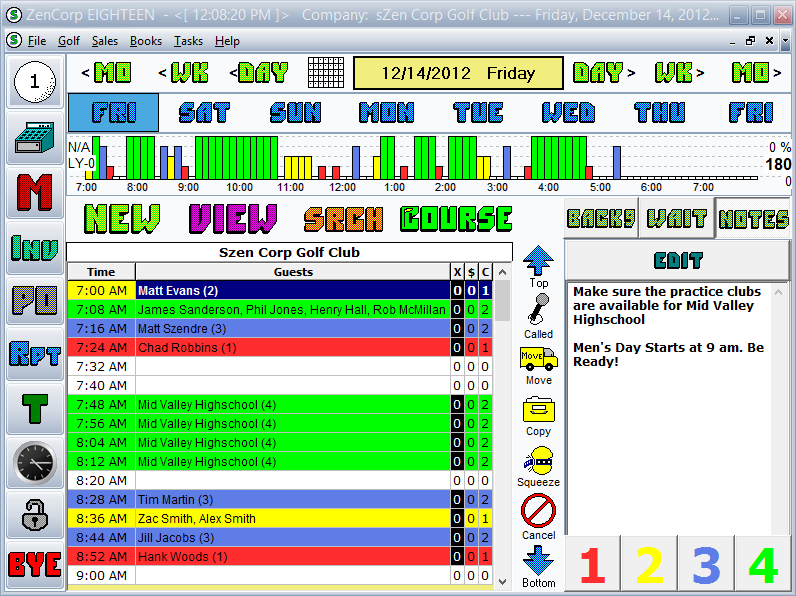Click the calendar grid icon
796x596 pixels.
[x=325, y=73]
